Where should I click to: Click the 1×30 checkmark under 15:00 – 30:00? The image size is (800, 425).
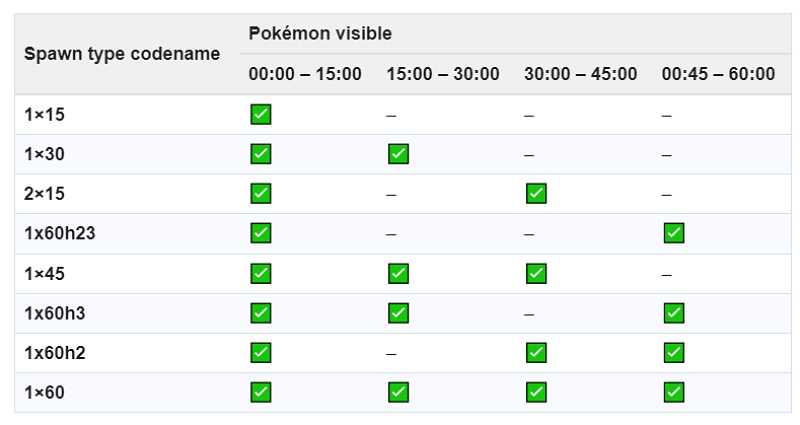point(397,154)
